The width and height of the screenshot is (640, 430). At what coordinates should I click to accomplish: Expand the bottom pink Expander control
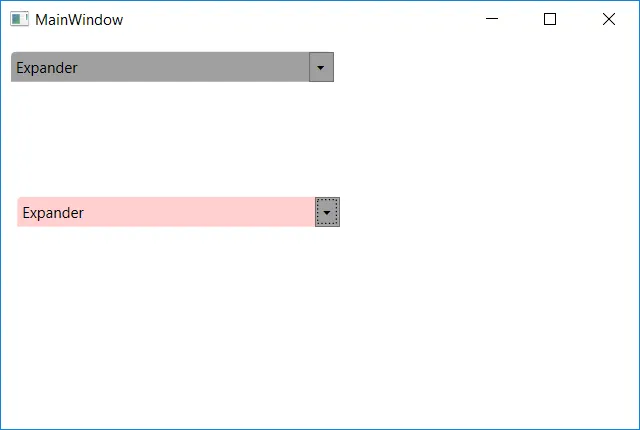[327, 212]
